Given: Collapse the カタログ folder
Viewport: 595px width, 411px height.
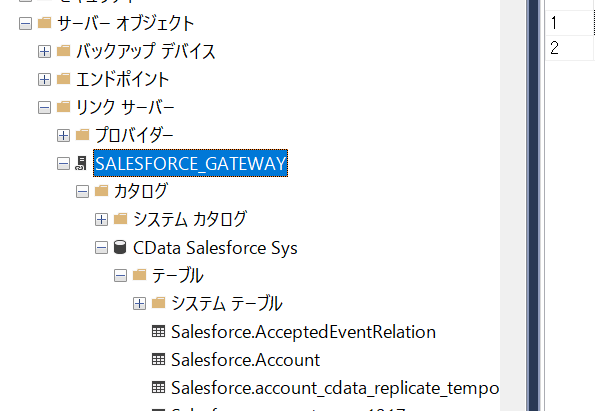Looking at the screenshot, I should click(x=82, y=191).
